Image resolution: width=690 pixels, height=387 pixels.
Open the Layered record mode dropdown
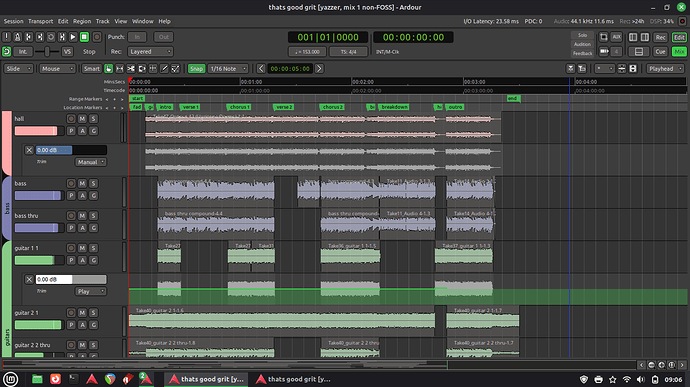(x=150, y=52)
